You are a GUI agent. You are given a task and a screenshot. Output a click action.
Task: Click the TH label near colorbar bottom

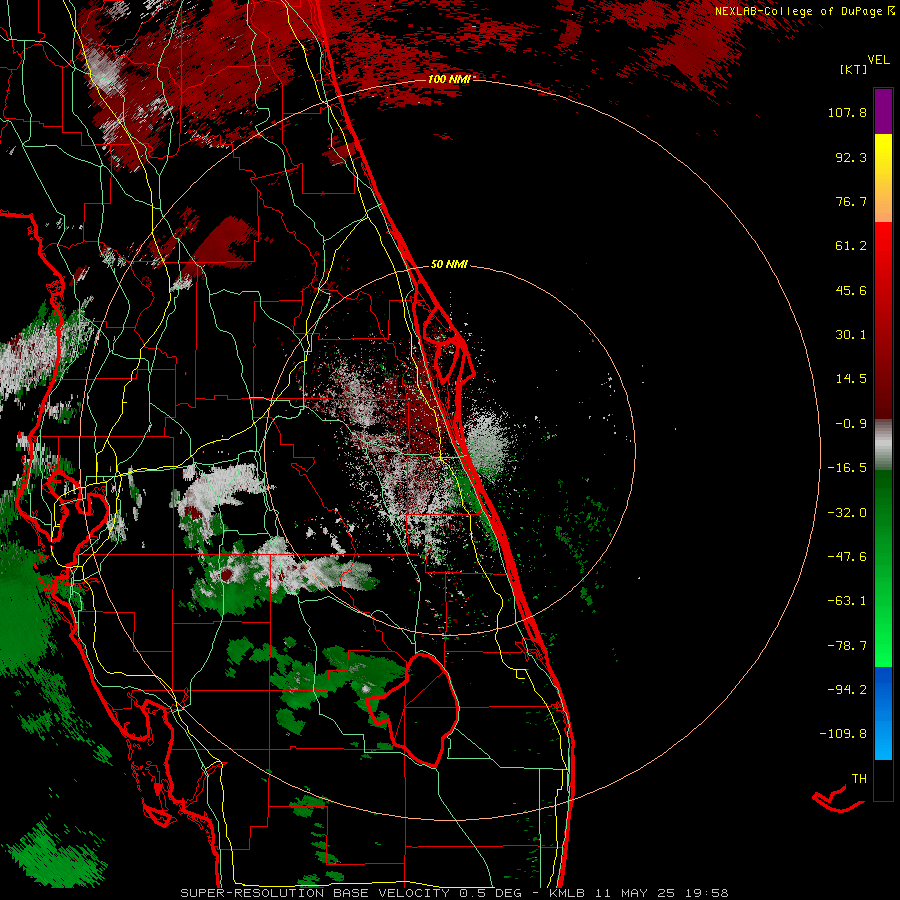click(x=859, y=779)
